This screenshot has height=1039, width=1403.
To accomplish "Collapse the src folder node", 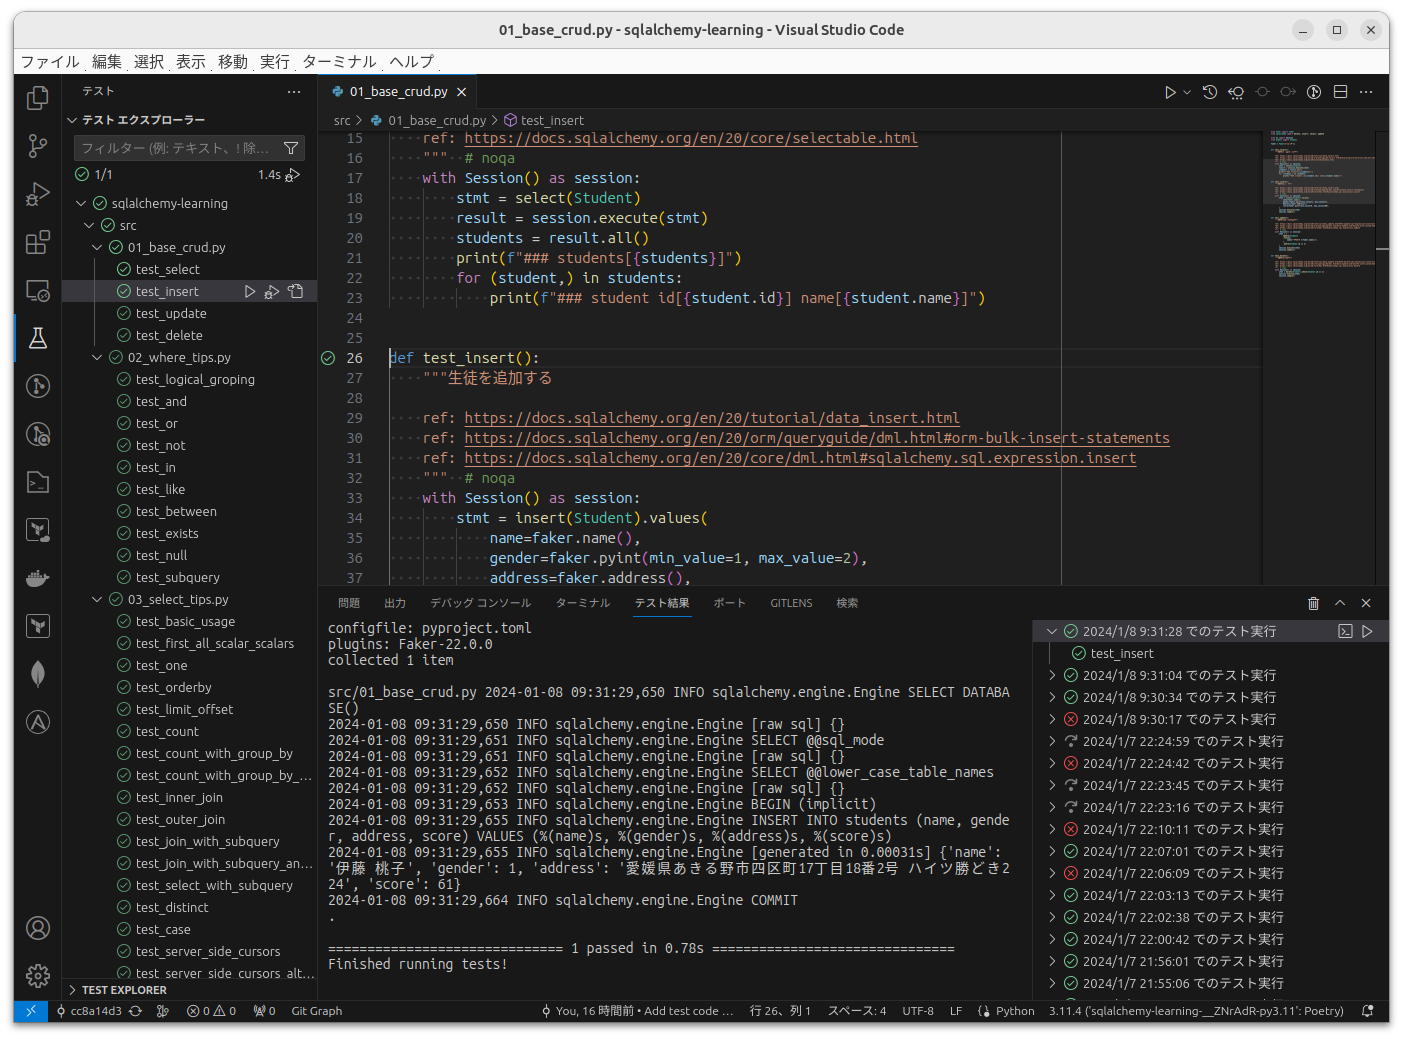I will 90,225.
